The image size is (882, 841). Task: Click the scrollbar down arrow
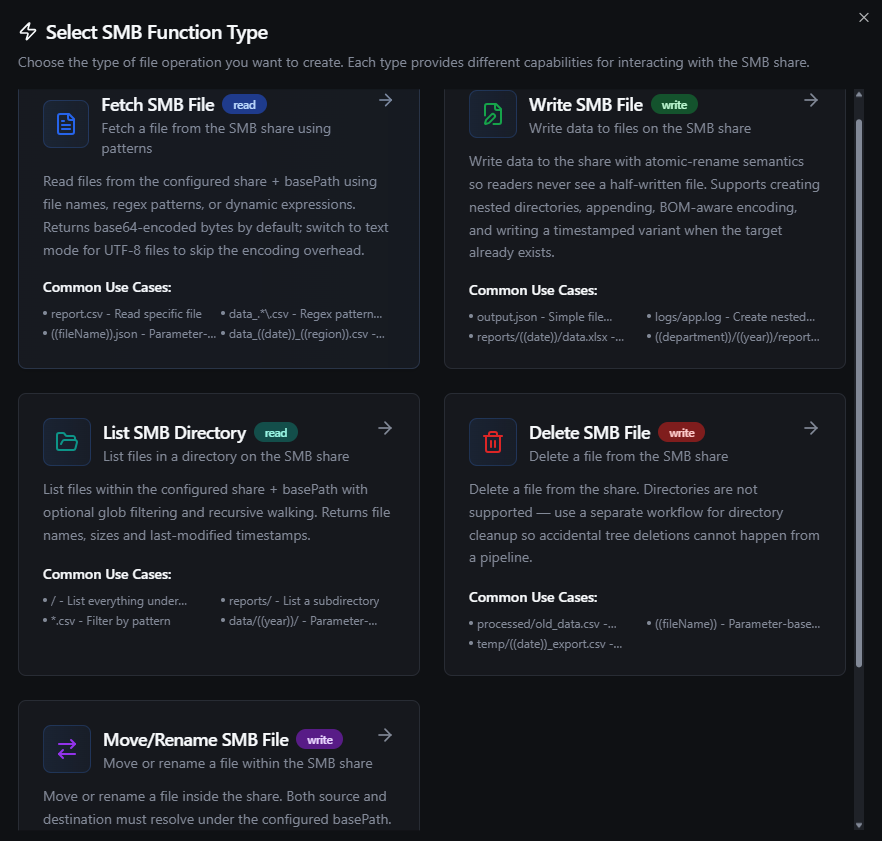[859, 825]
